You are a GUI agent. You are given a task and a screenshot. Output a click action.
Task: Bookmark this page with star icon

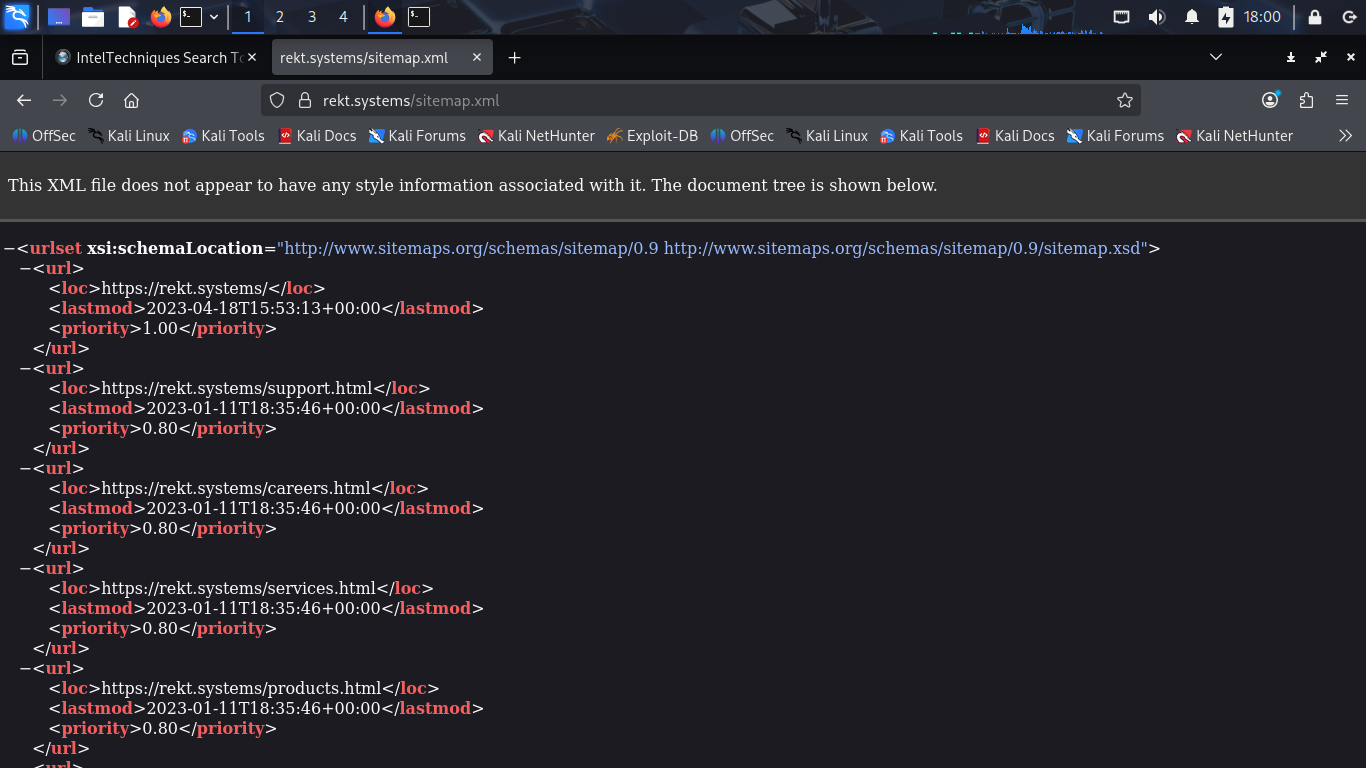pos(1124,100)
